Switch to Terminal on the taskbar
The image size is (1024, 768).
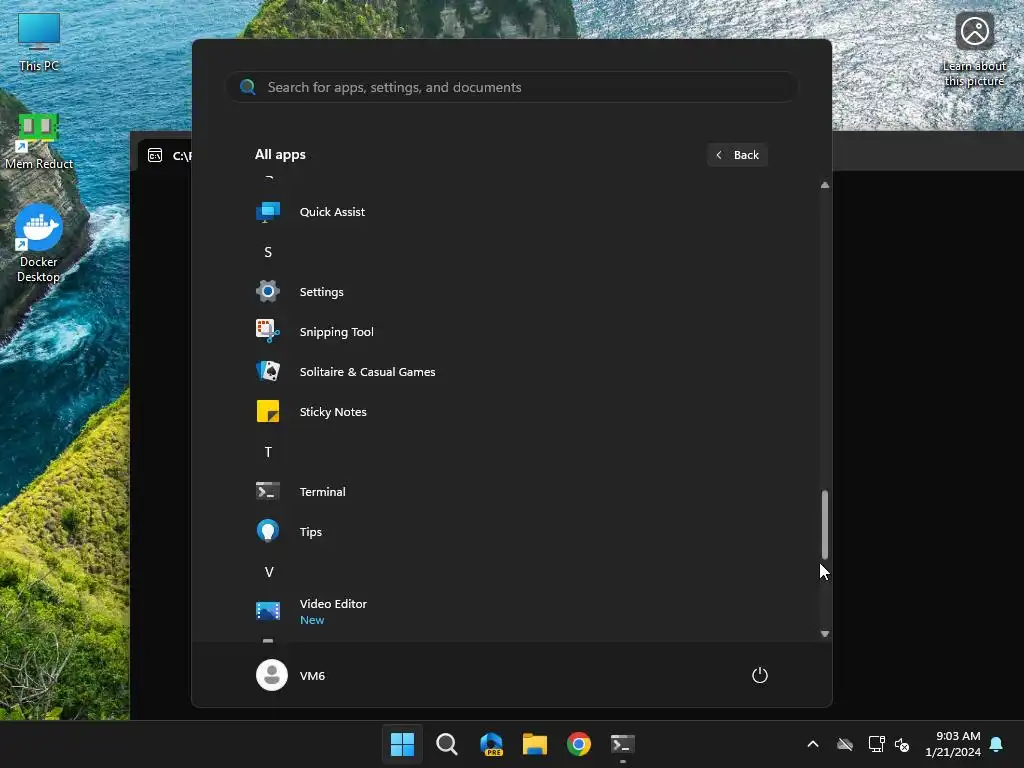[x=622, y=744]
